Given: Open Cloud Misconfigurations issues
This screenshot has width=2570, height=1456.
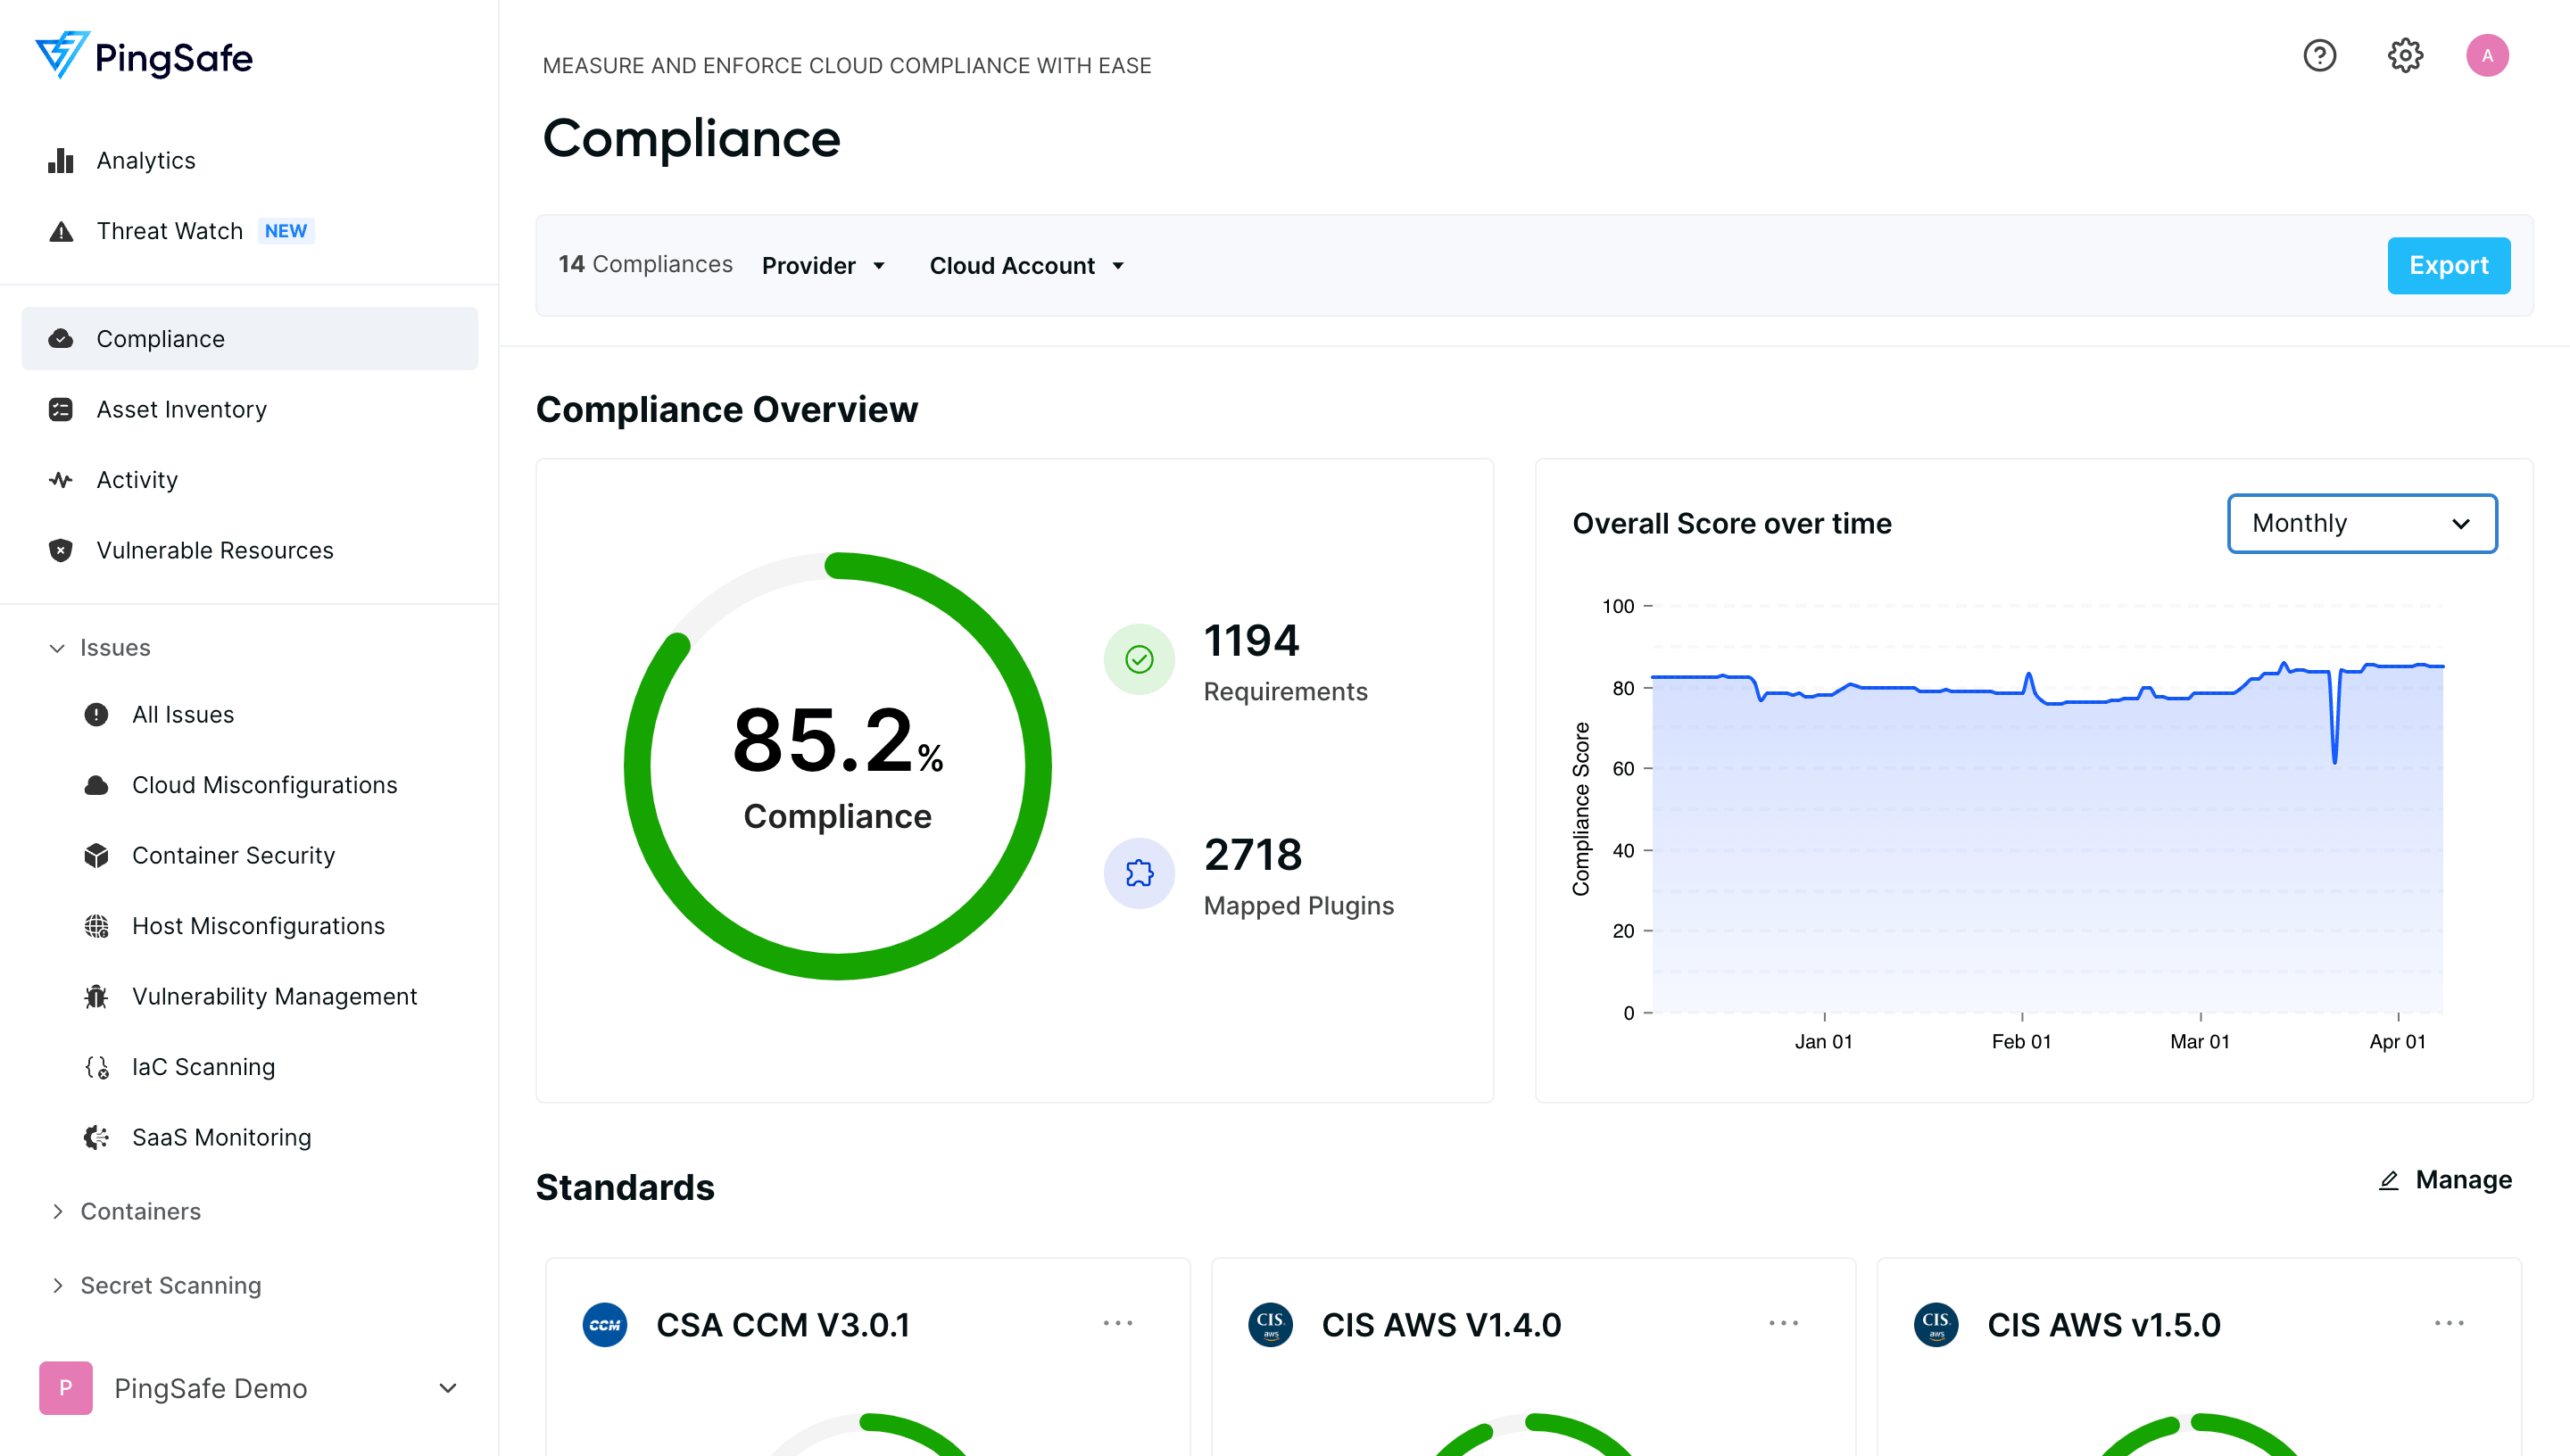Looking at the screenshot, I should click(264, 785).
